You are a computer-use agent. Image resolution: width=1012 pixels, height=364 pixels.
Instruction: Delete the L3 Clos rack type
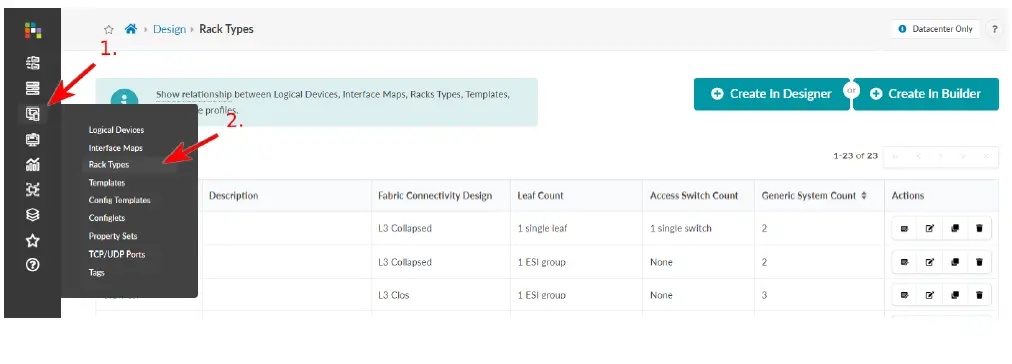click(979, 295)
